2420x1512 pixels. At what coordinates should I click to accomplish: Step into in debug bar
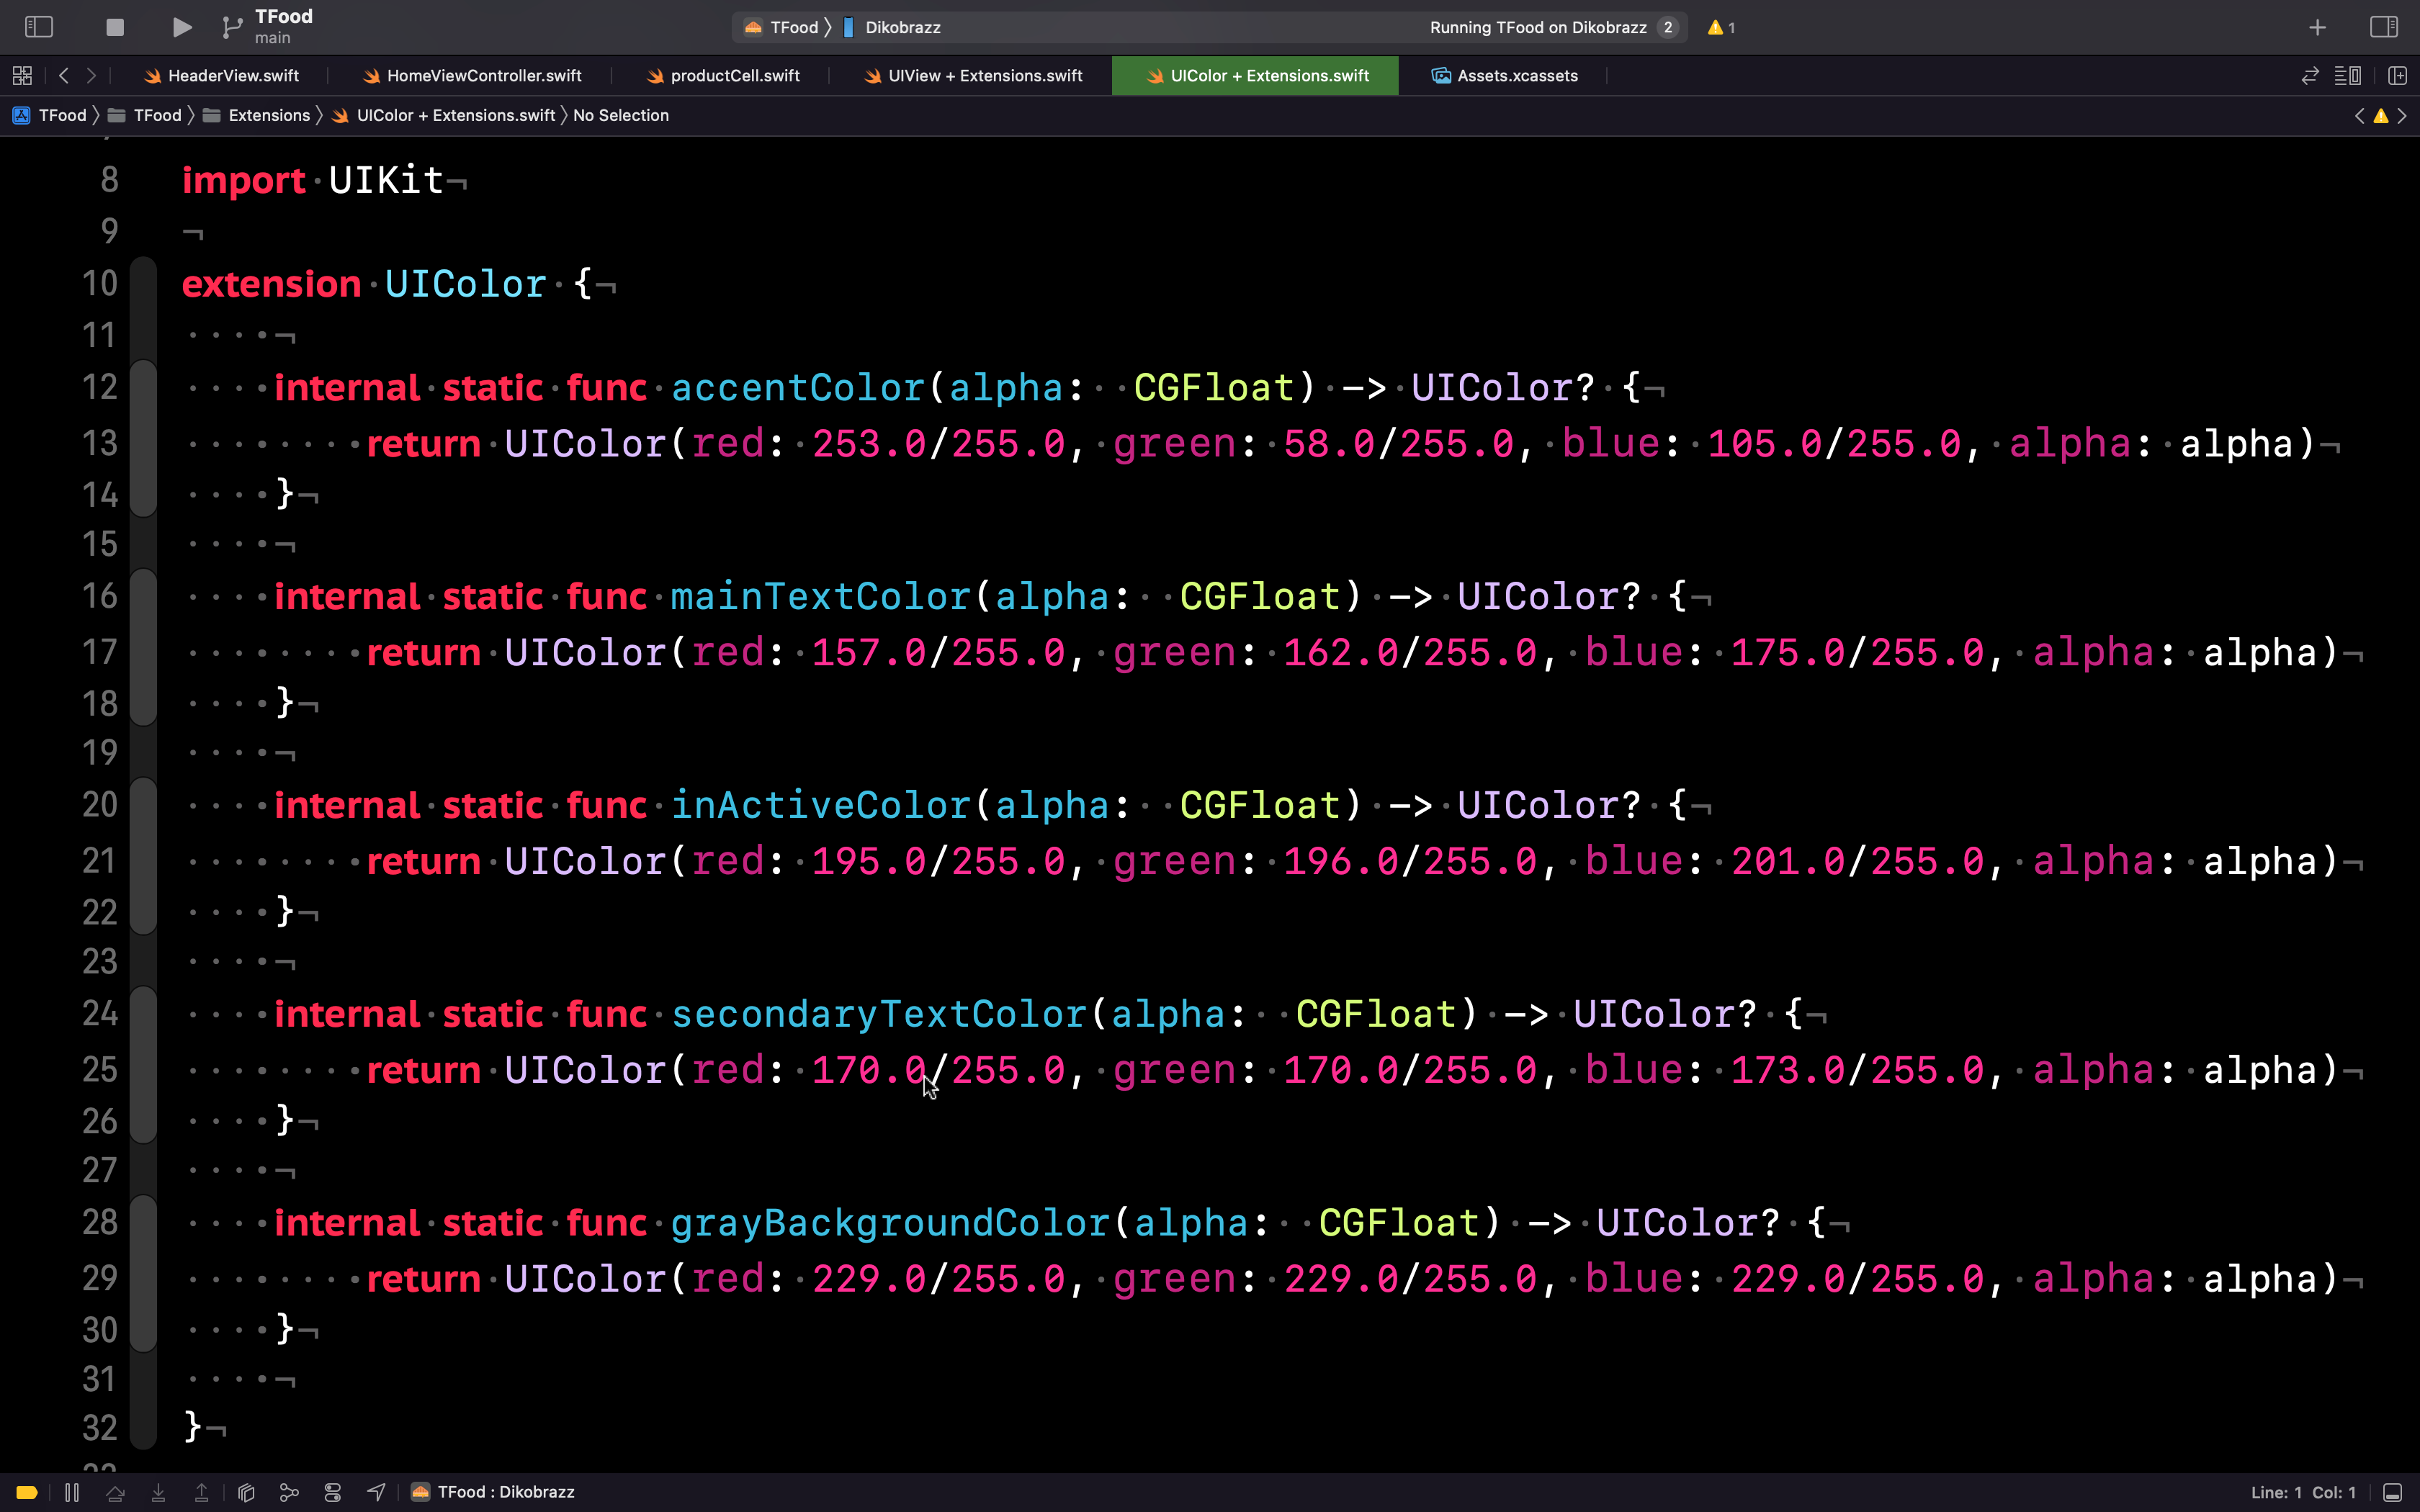pyautogui.click(x=158, y=1492)
